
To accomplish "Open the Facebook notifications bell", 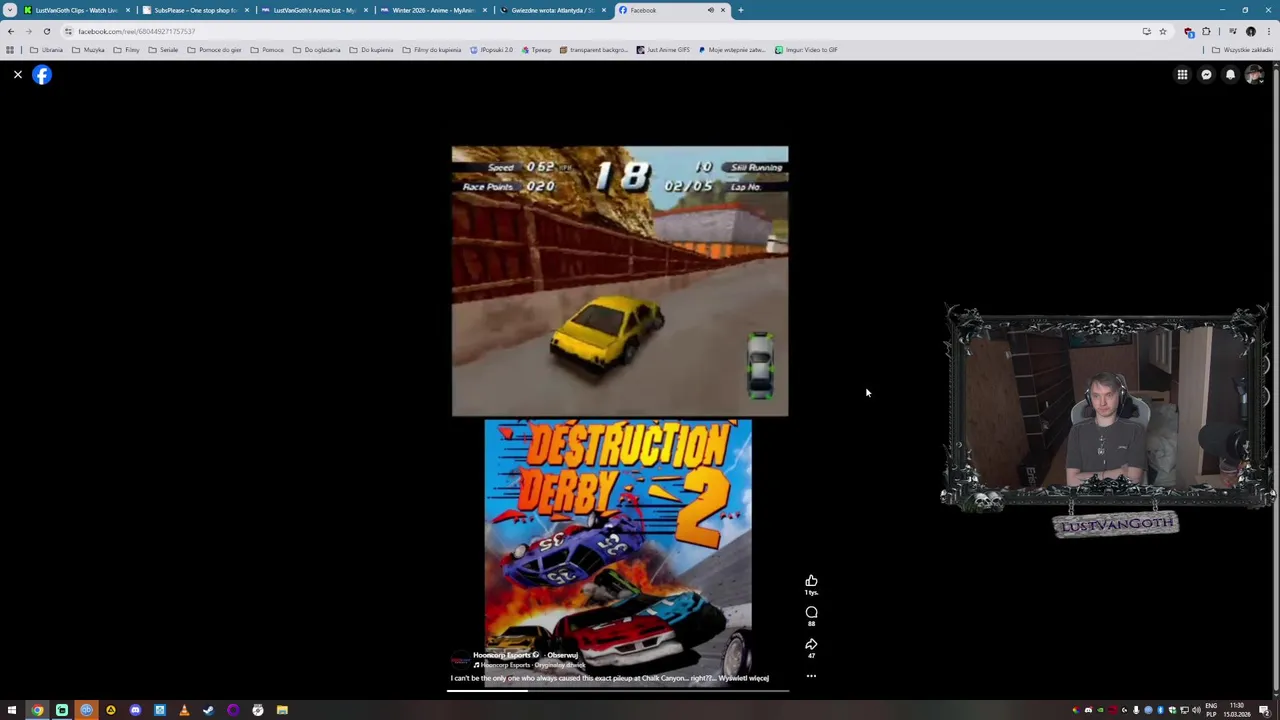I will [x=1230, y=74].
